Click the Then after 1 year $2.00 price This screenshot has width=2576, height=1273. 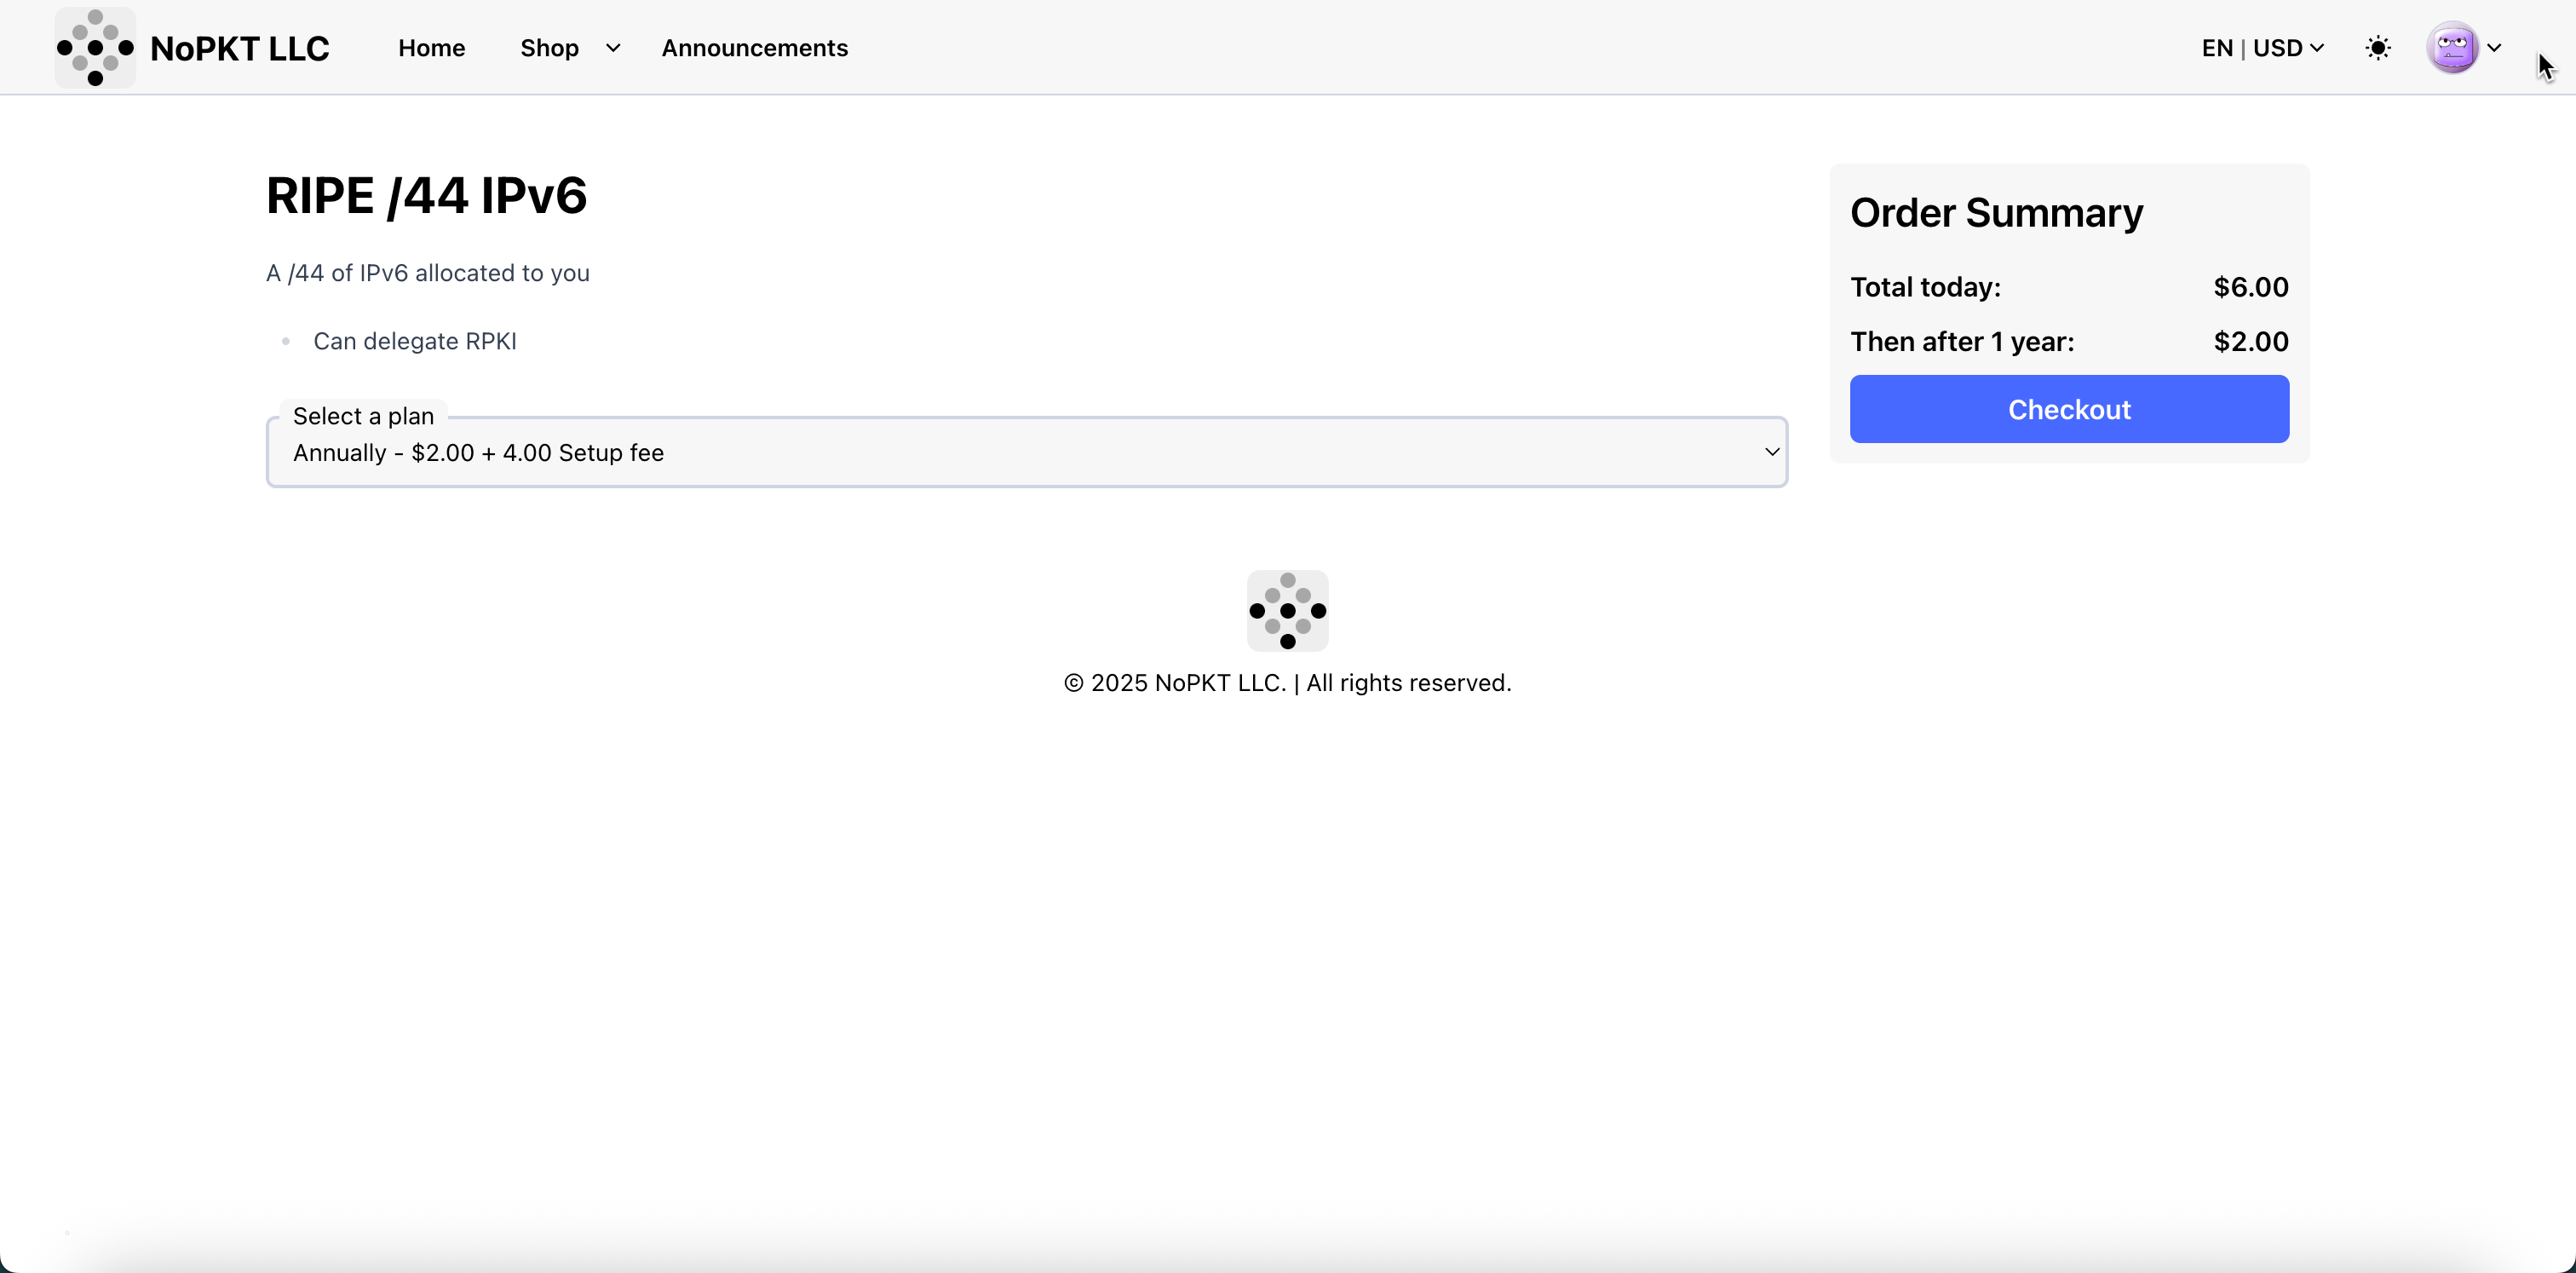(x=2250, y=342)
